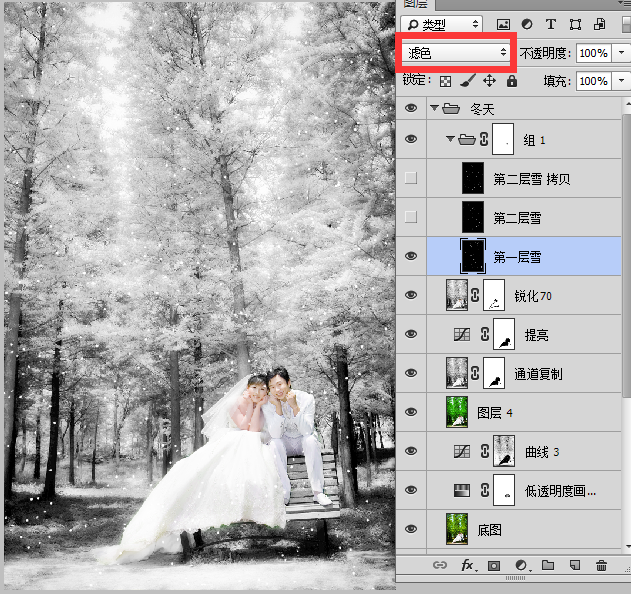This screenshot has height=594, width=631.
Task: Select the 曲线 3 layer name
Action: (542, 452)
